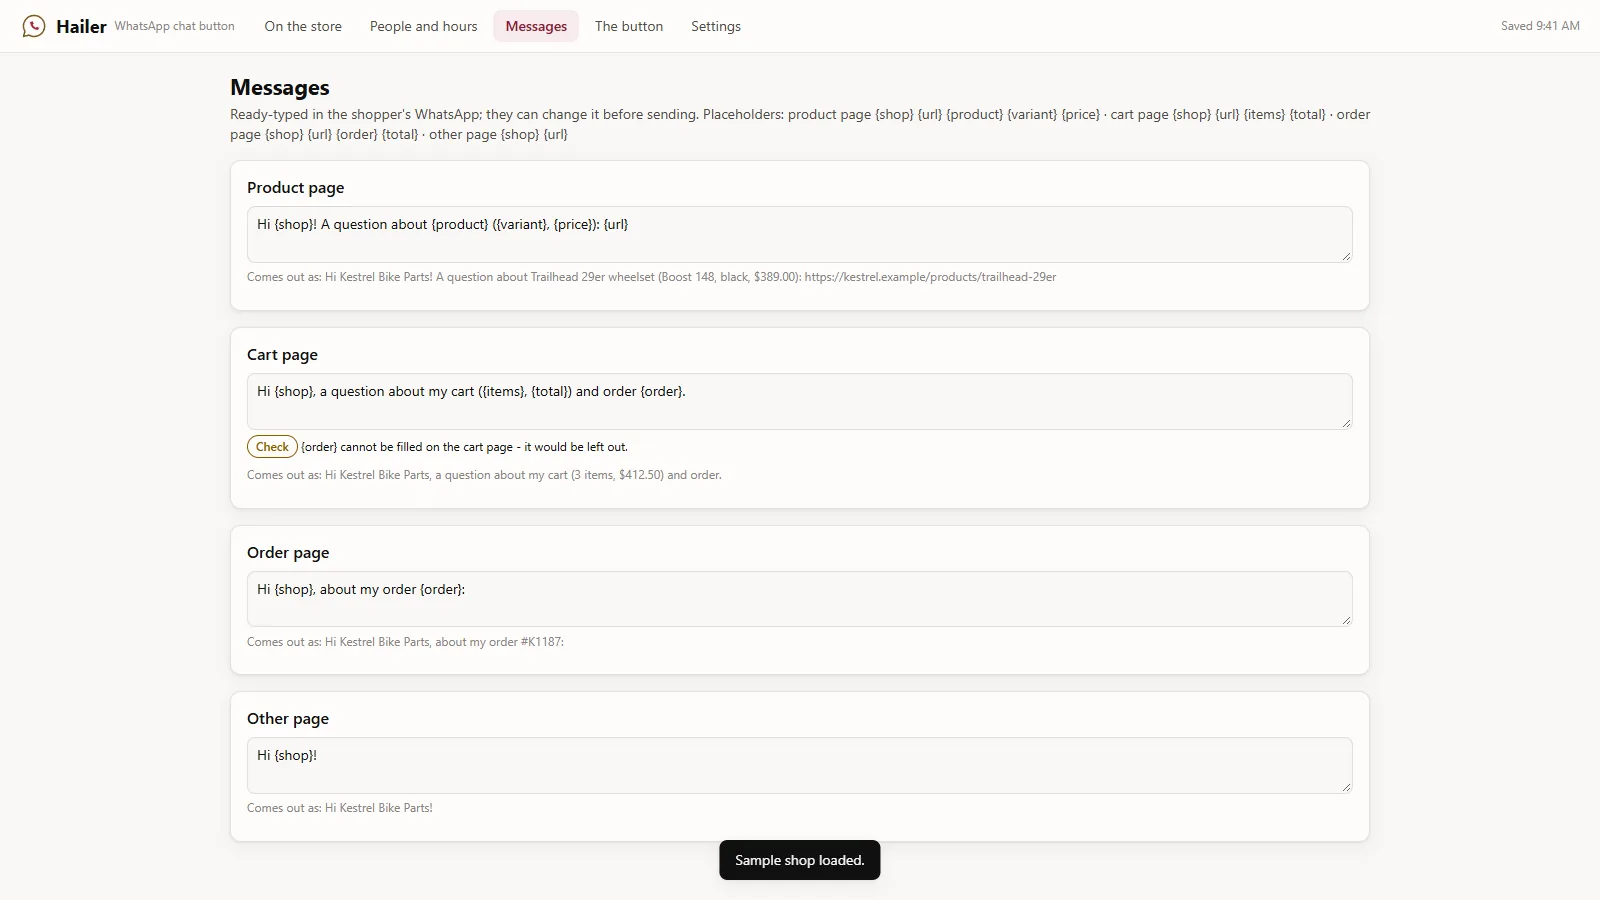Click the '{order} cannot be filled' warning text
The height and width of the screenshot is (900, 1600).
tap(464, 447)
